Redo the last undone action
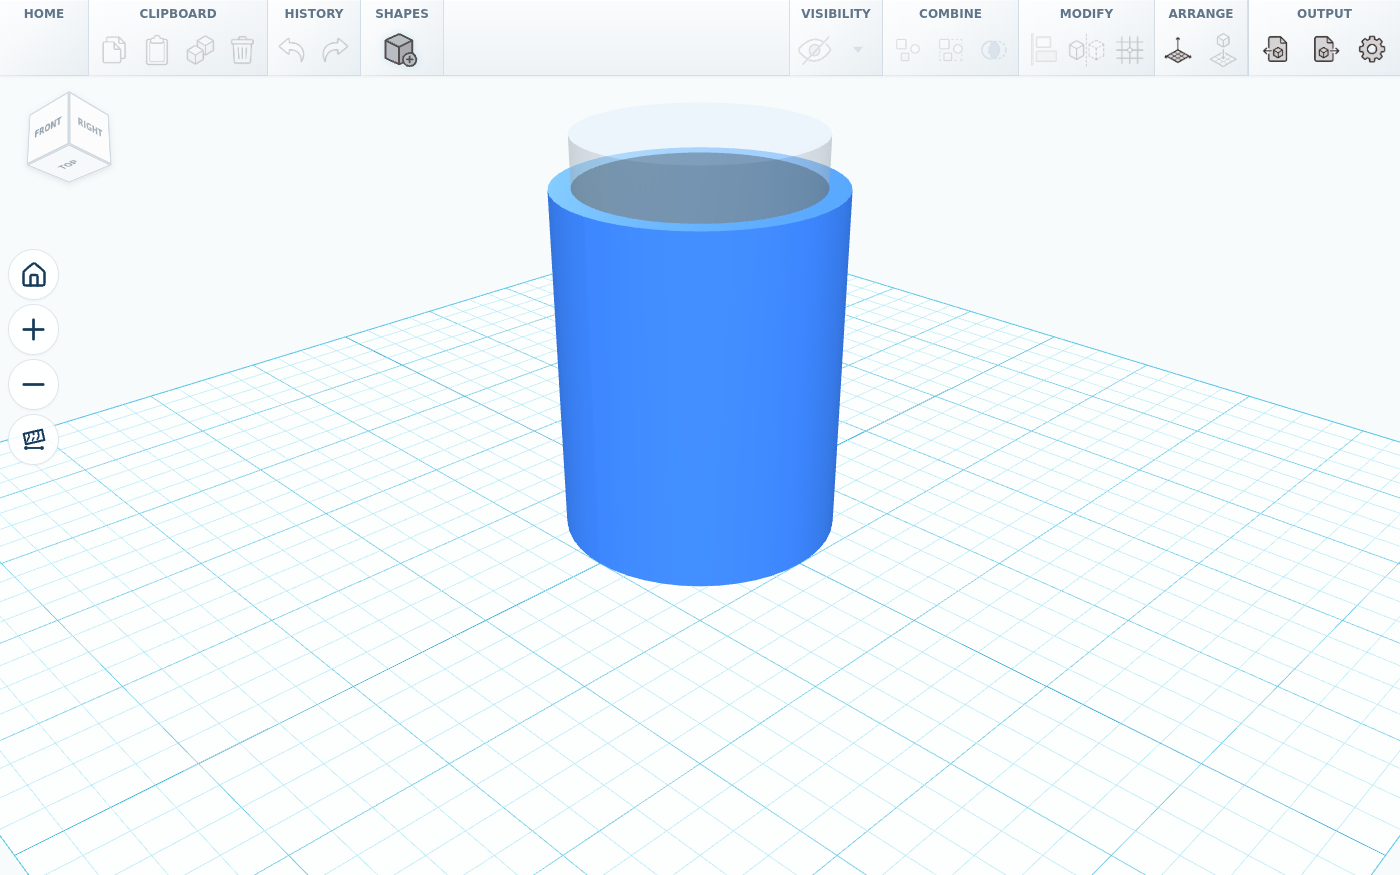 pyautogui.click(x=335, y=50)
